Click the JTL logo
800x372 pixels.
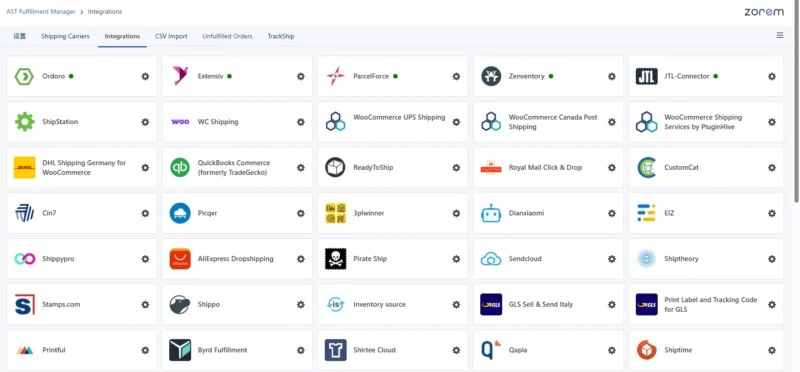(646, 77)
